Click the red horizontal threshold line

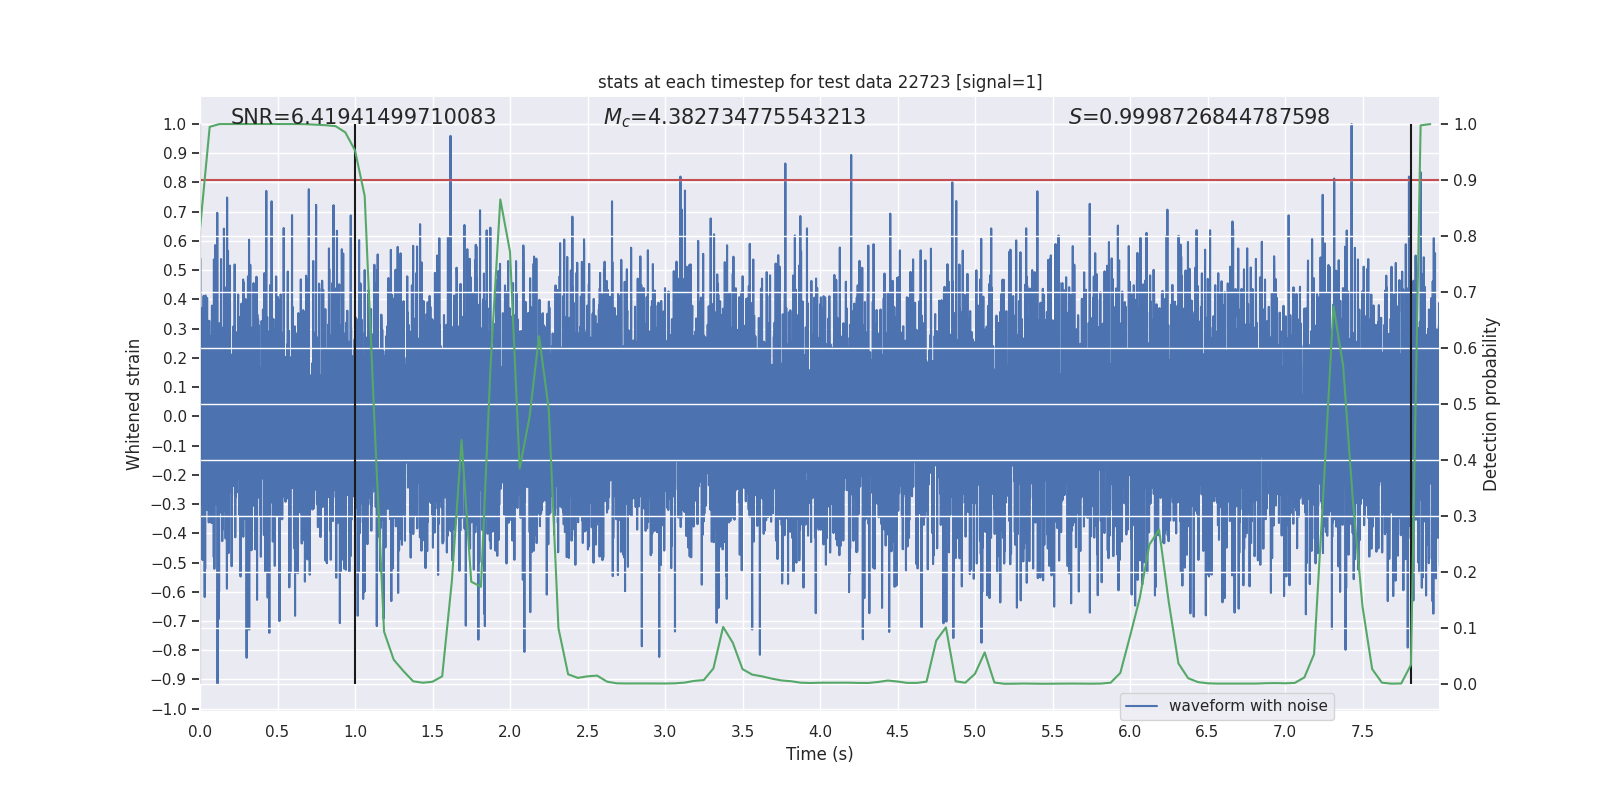pyautogui.click(x=820, y=181)
